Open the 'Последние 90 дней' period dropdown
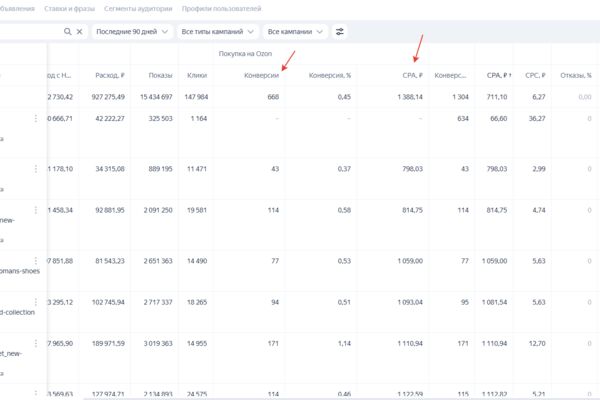This screenshot has height=400, width=600. pos(132,31)
